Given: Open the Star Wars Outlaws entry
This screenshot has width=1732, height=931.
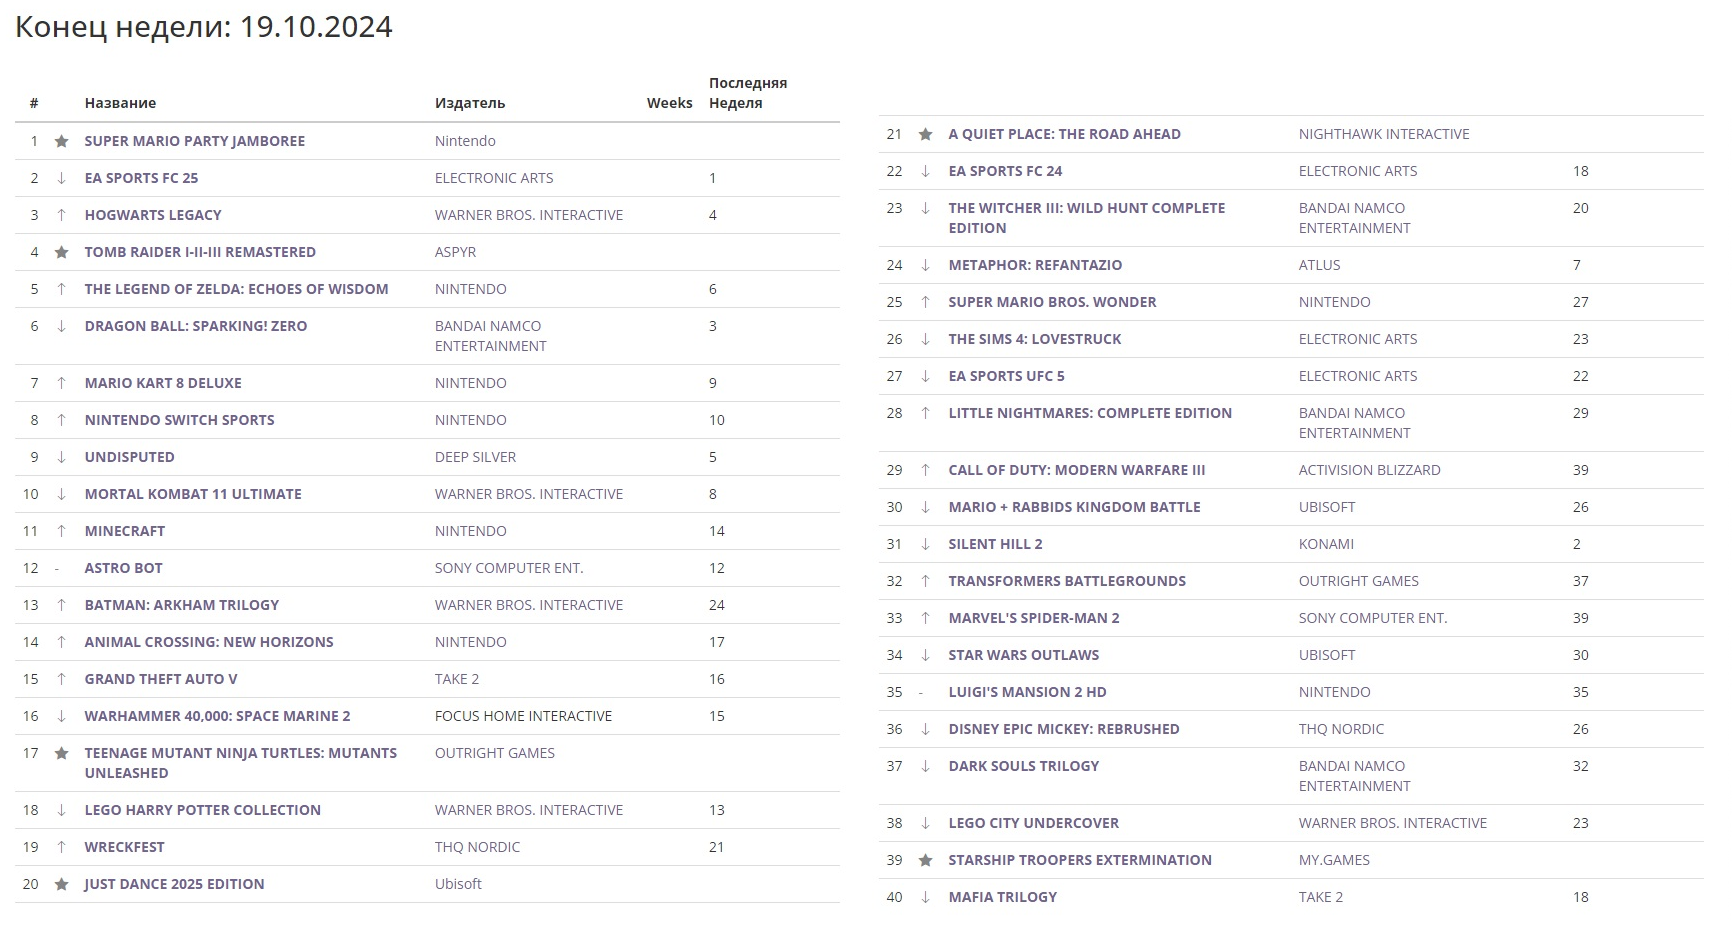Looking at the screenshot, I should [x=1023, y=655].
